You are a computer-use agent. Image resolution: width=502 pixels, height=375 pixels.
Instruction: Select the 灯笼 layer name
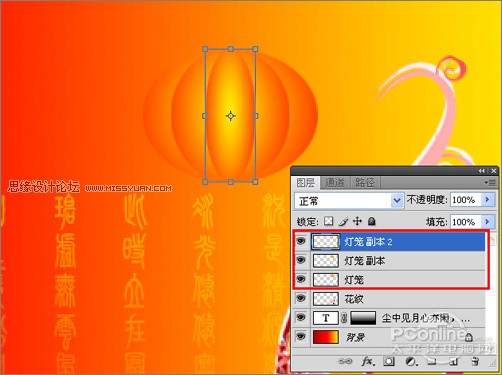[x=354, y=280]
